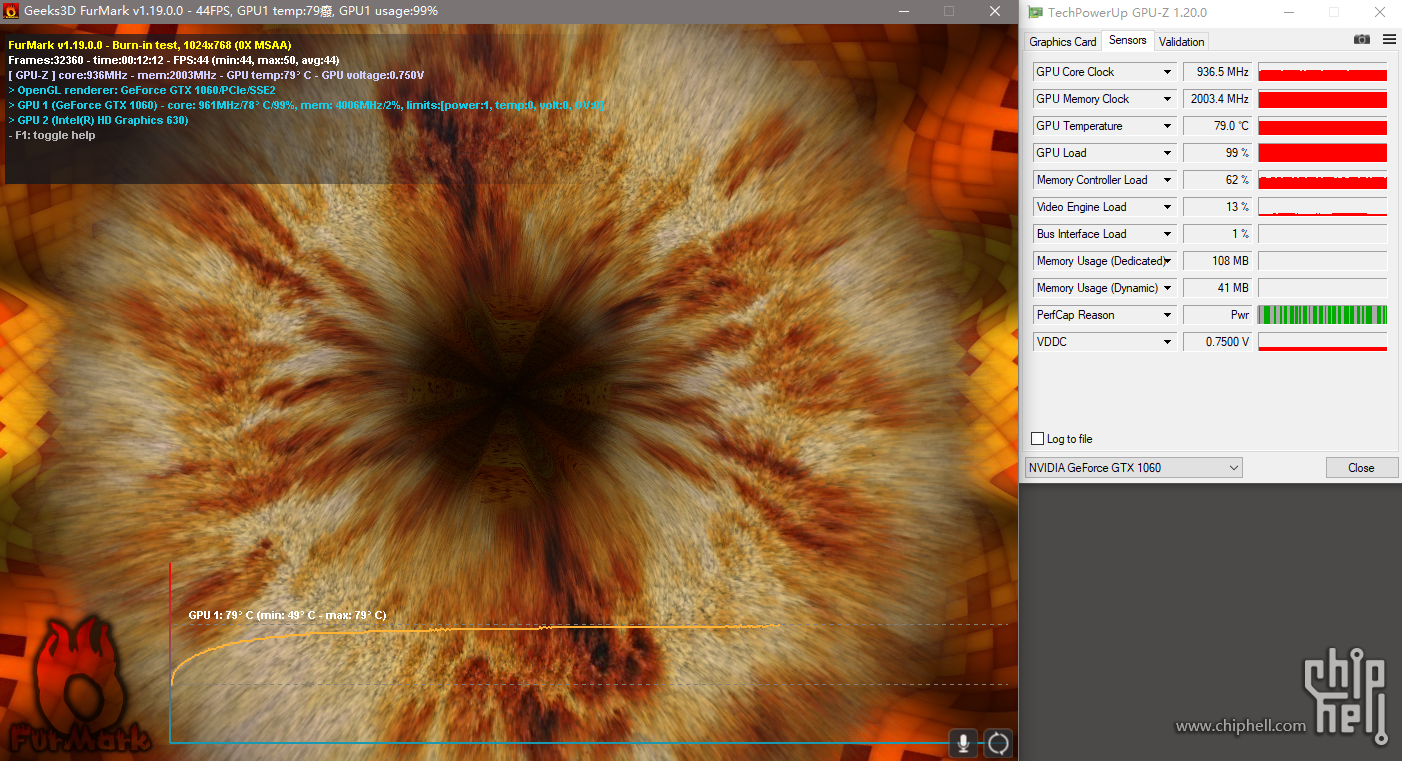1402x761 pixels.
Task: Click the 41 MB dynamic memory value
Action: [1217, 288]
